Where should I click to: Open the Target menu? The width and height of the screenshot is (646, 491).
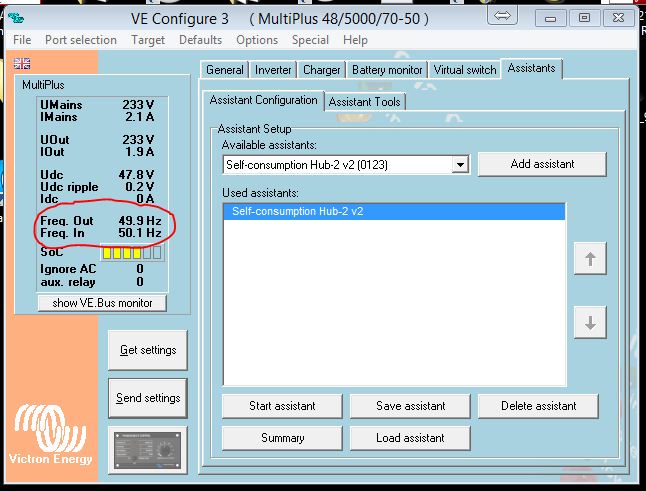click(x=148, y=40)
